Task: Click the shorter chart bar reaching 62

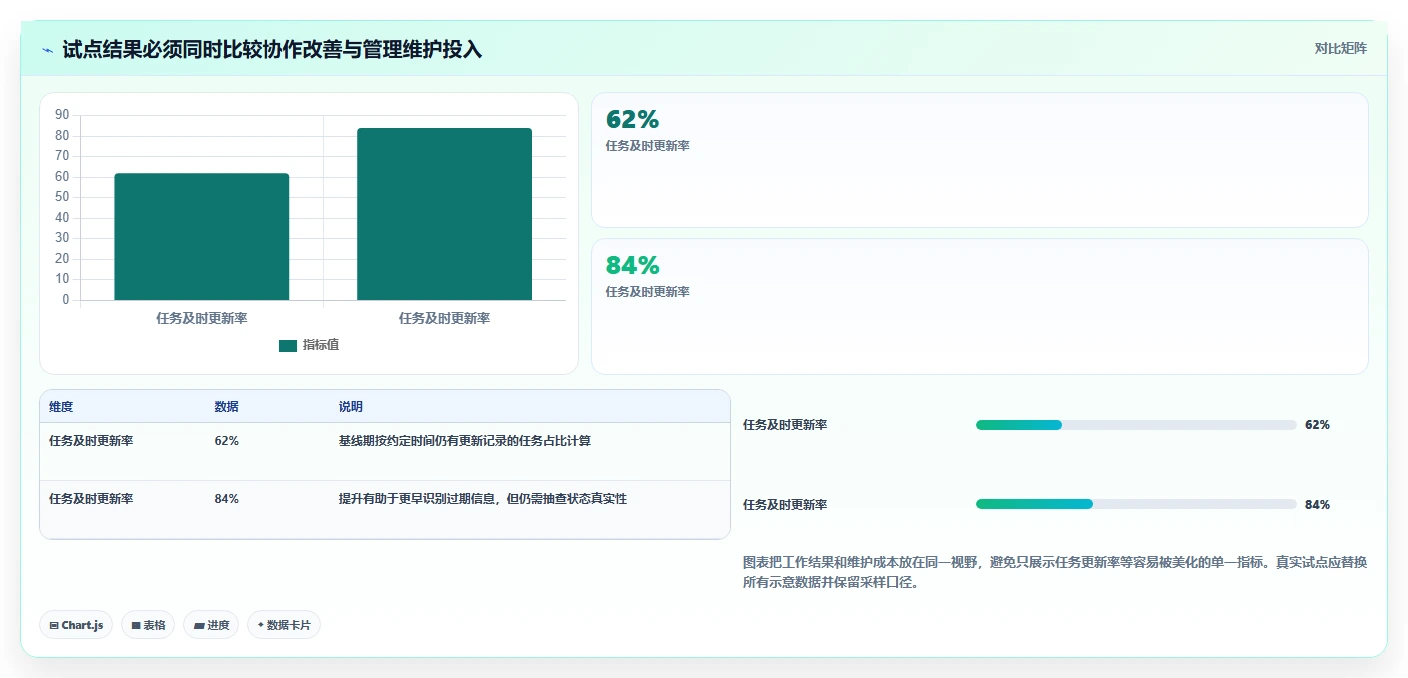Action: (202, 237)
